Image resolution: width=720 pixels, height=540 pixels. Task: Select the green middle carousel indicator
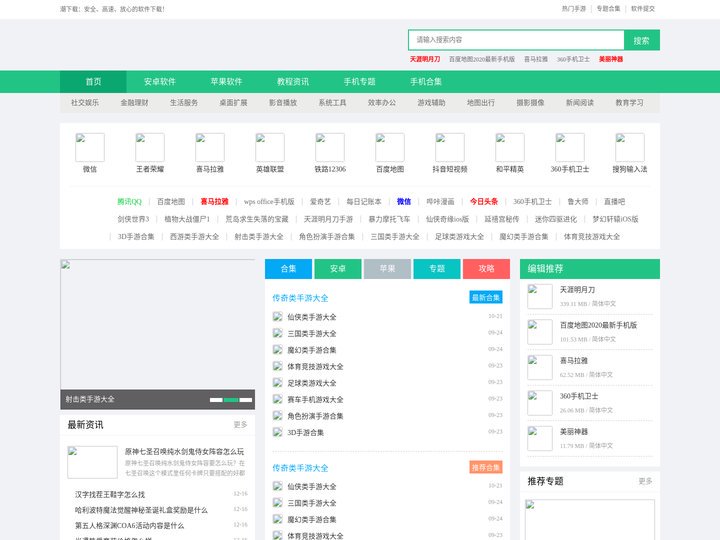[231, 400]
